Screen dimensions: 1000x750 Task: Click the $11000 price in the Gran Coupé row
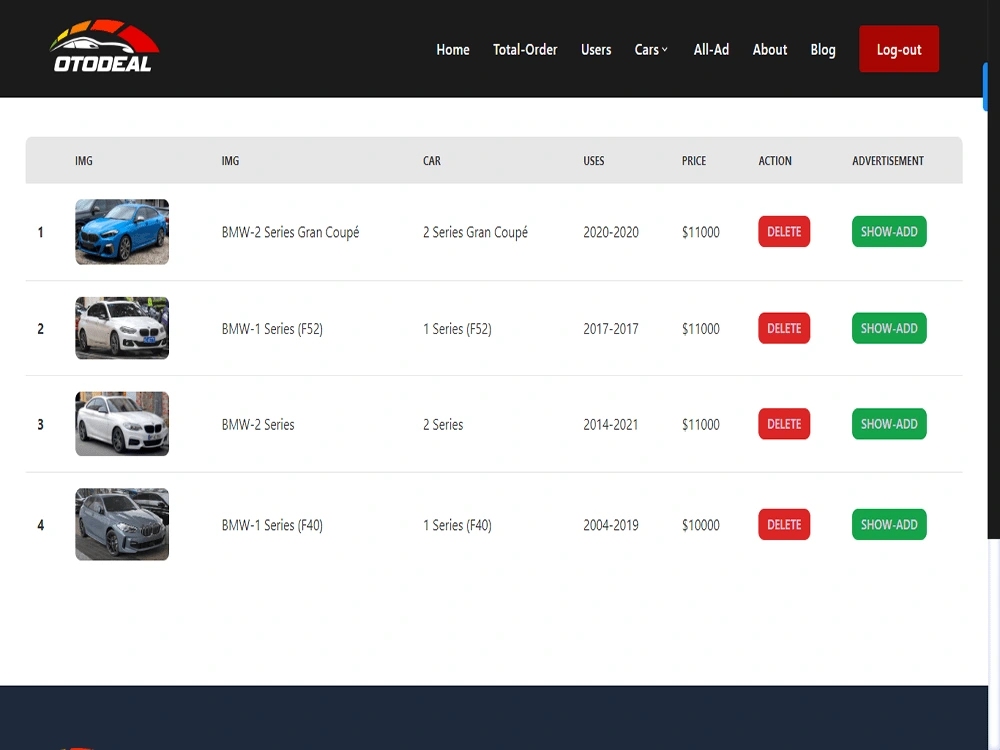pyautogui.click(x=701, y=232)
